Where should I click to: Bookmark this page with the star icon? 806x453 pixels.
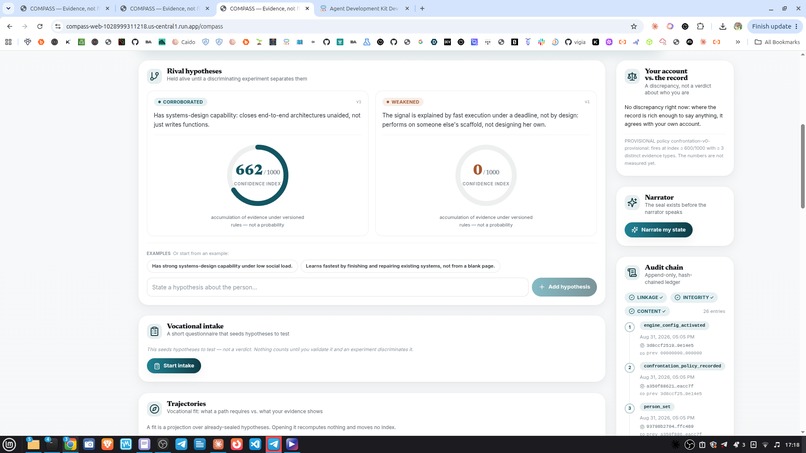point(633,26)
